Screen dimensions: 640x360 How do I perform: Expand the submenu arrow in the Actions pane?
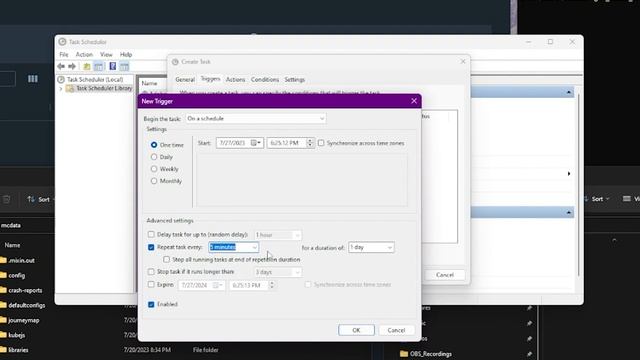[569, 174]
